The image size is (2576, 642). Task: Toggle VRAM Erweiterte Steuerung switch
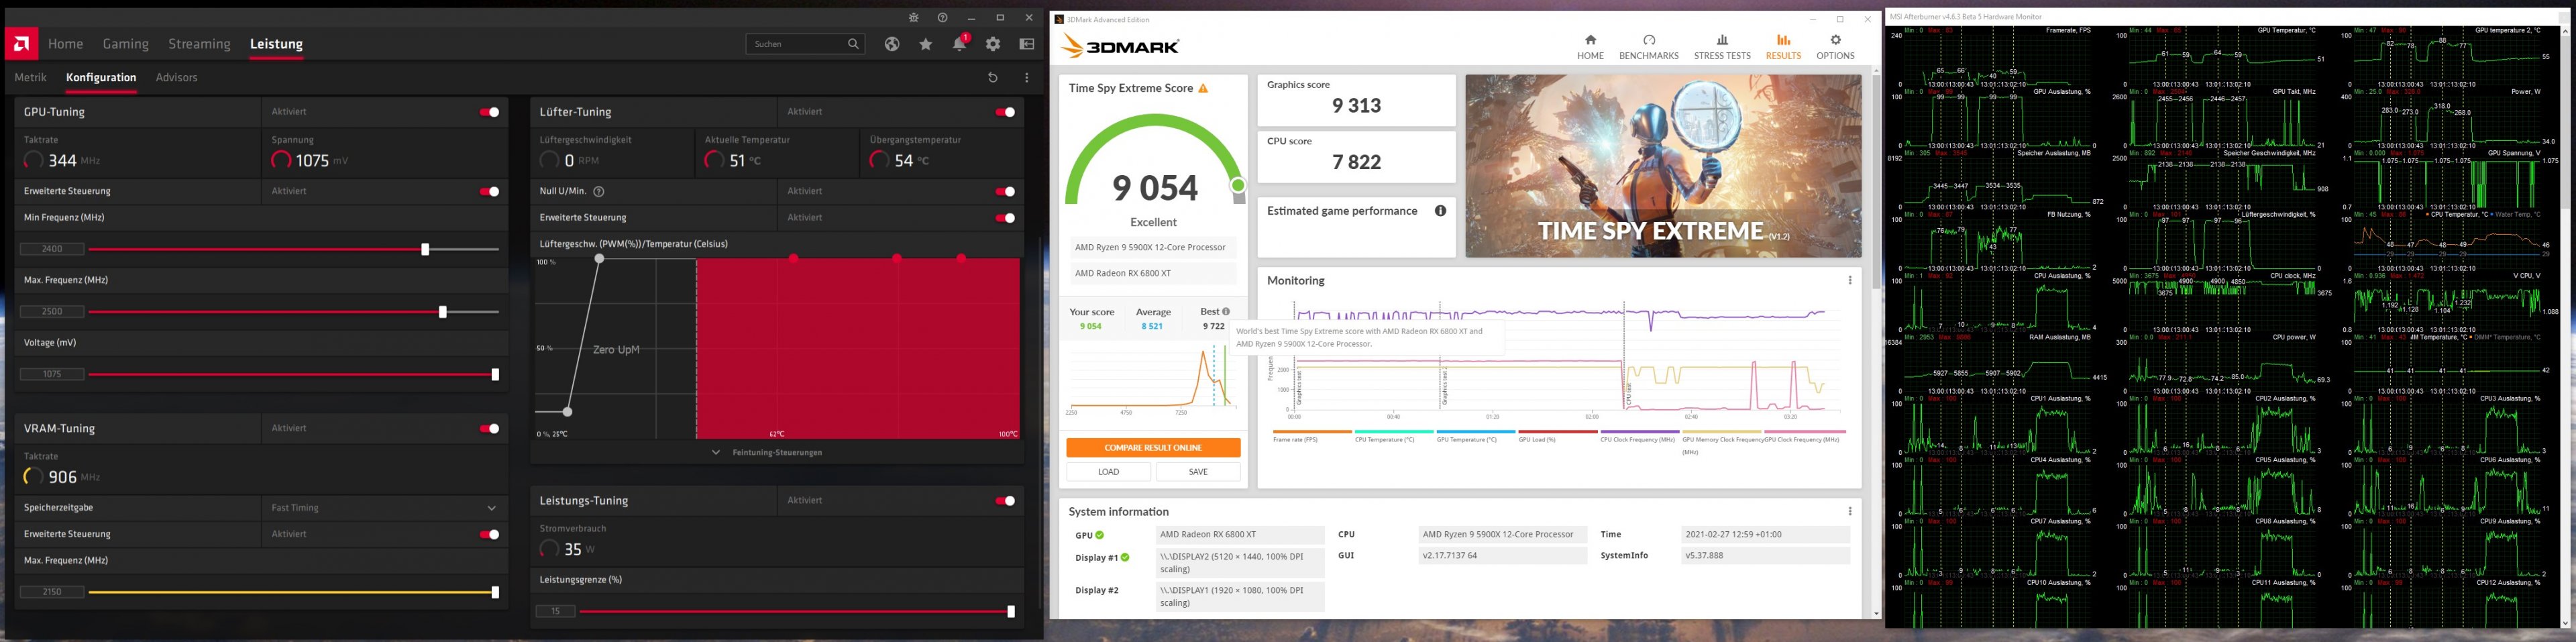point(490,534)
